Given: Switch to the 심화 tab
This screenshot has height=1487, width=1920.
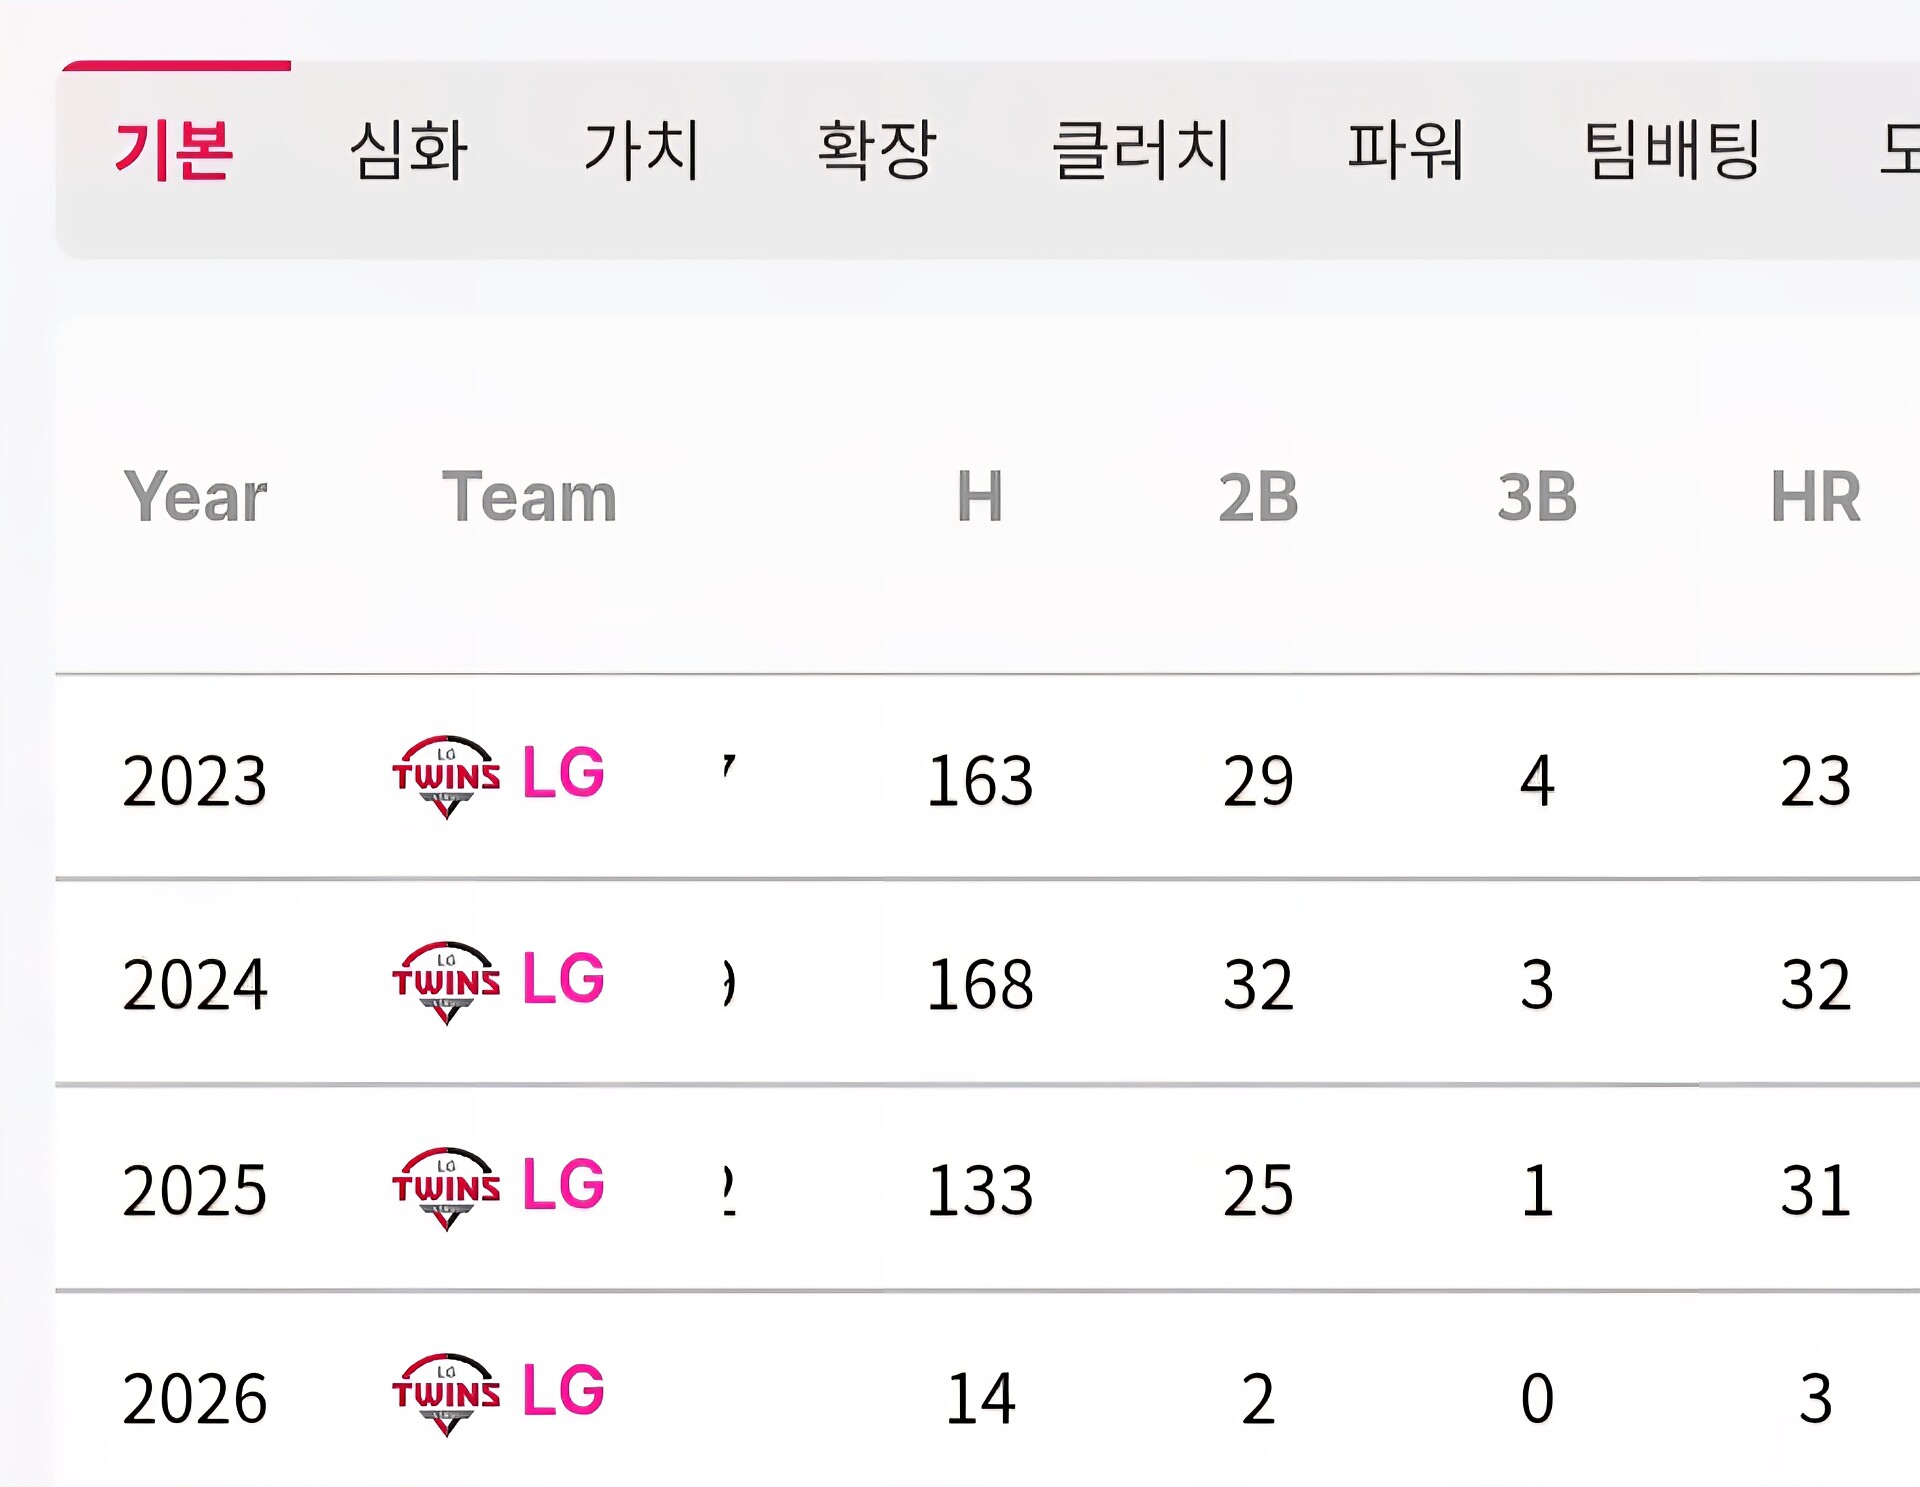Looking at the screenshot, I should coord(408,150).
